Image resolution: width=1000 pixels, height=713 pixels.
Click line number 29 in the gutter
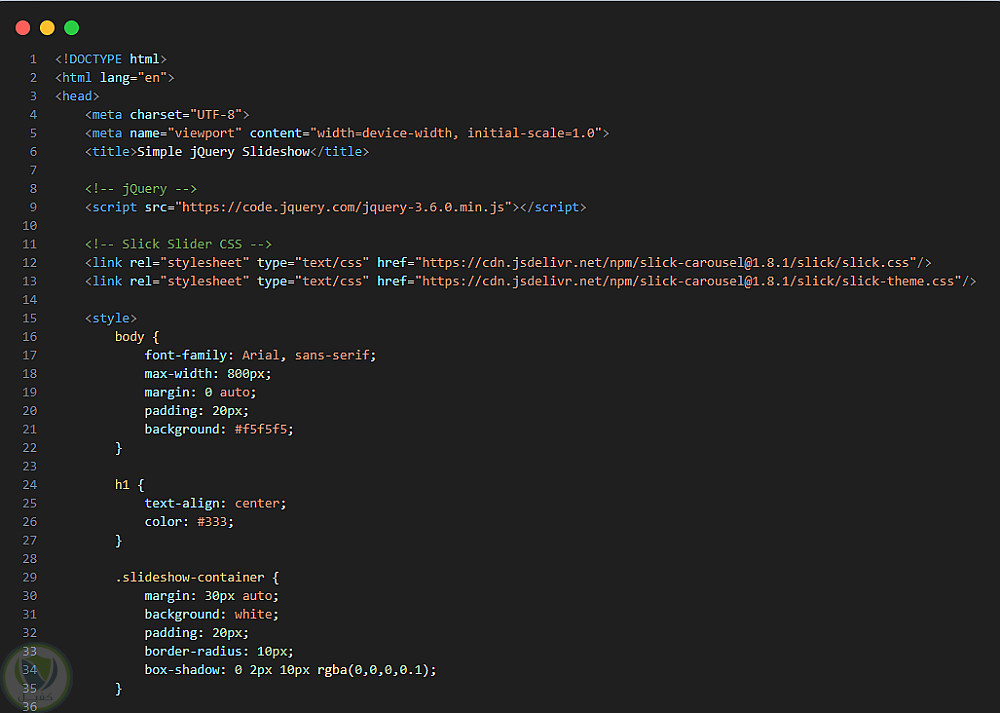[x=32, y=577]
